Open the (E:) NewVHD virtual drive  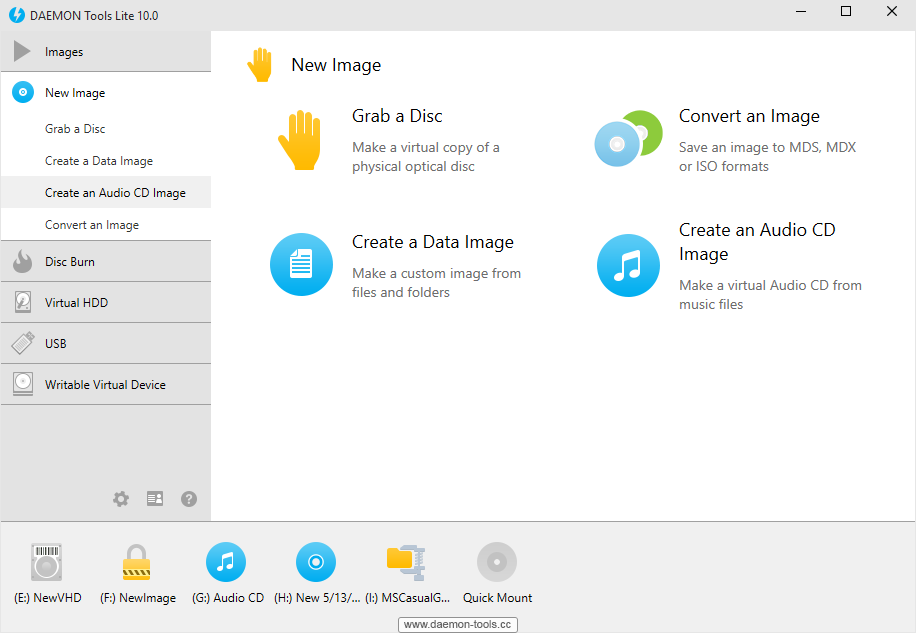point(46,562)
